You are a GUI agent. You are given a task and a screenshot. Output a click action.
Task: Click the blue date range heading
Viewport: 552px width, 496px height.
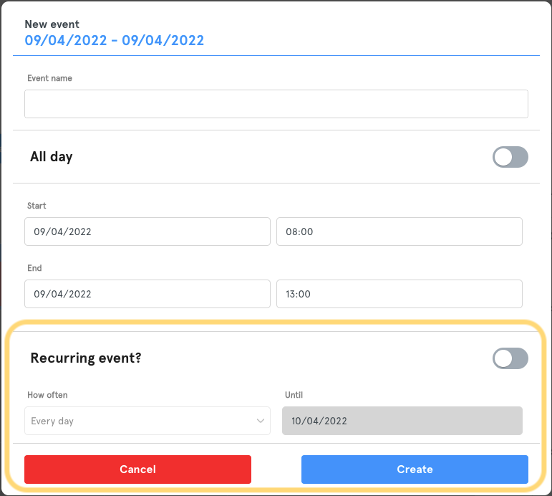[114, 40]
